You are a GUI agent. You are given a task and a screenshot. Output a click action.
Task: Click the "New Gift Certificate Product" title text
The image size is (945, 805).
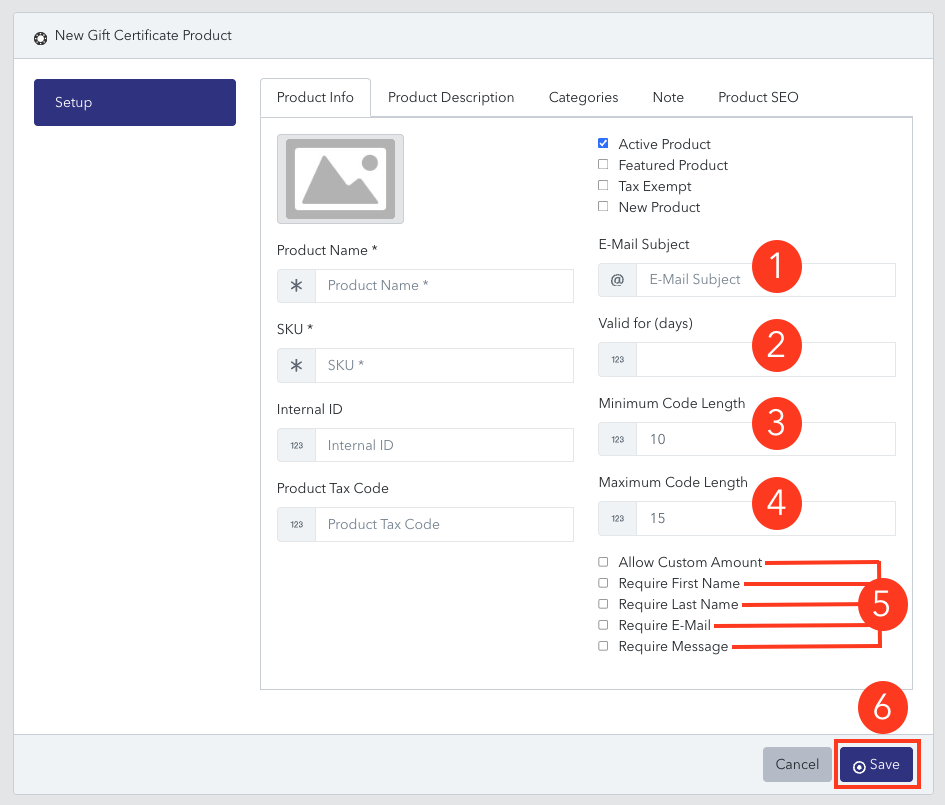coord(143,36)
